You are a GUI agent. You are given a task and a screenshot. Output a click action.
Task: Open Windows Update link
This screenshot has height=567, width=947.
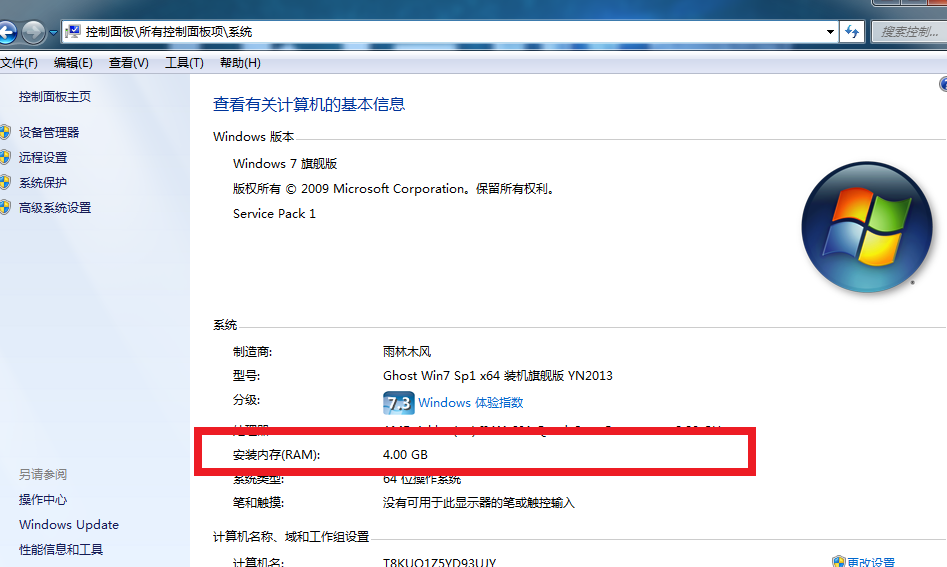coord(69,525)
